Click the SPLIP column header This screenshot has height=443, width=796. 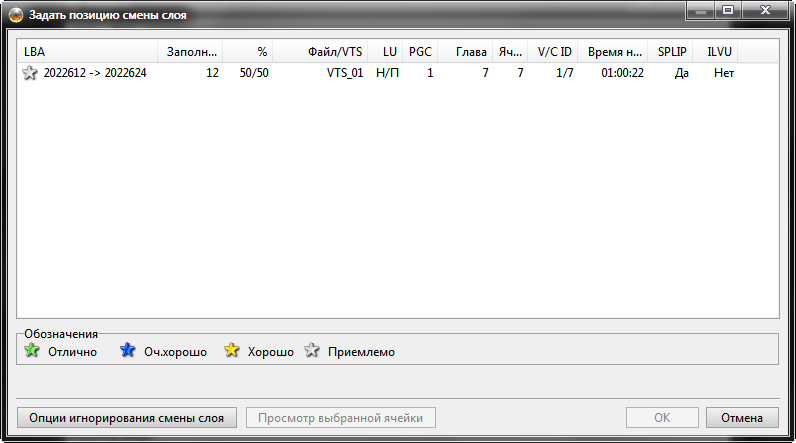671,52
